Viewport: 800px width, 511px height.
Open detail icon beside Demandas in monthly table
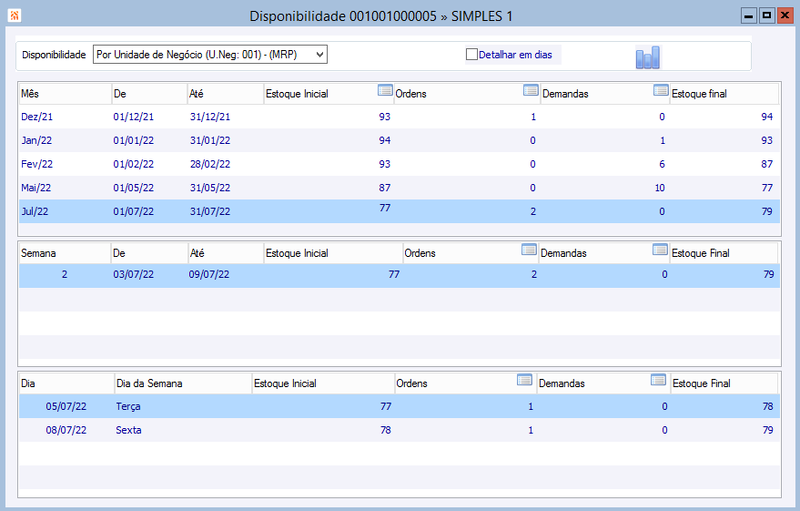pos(531,90)
